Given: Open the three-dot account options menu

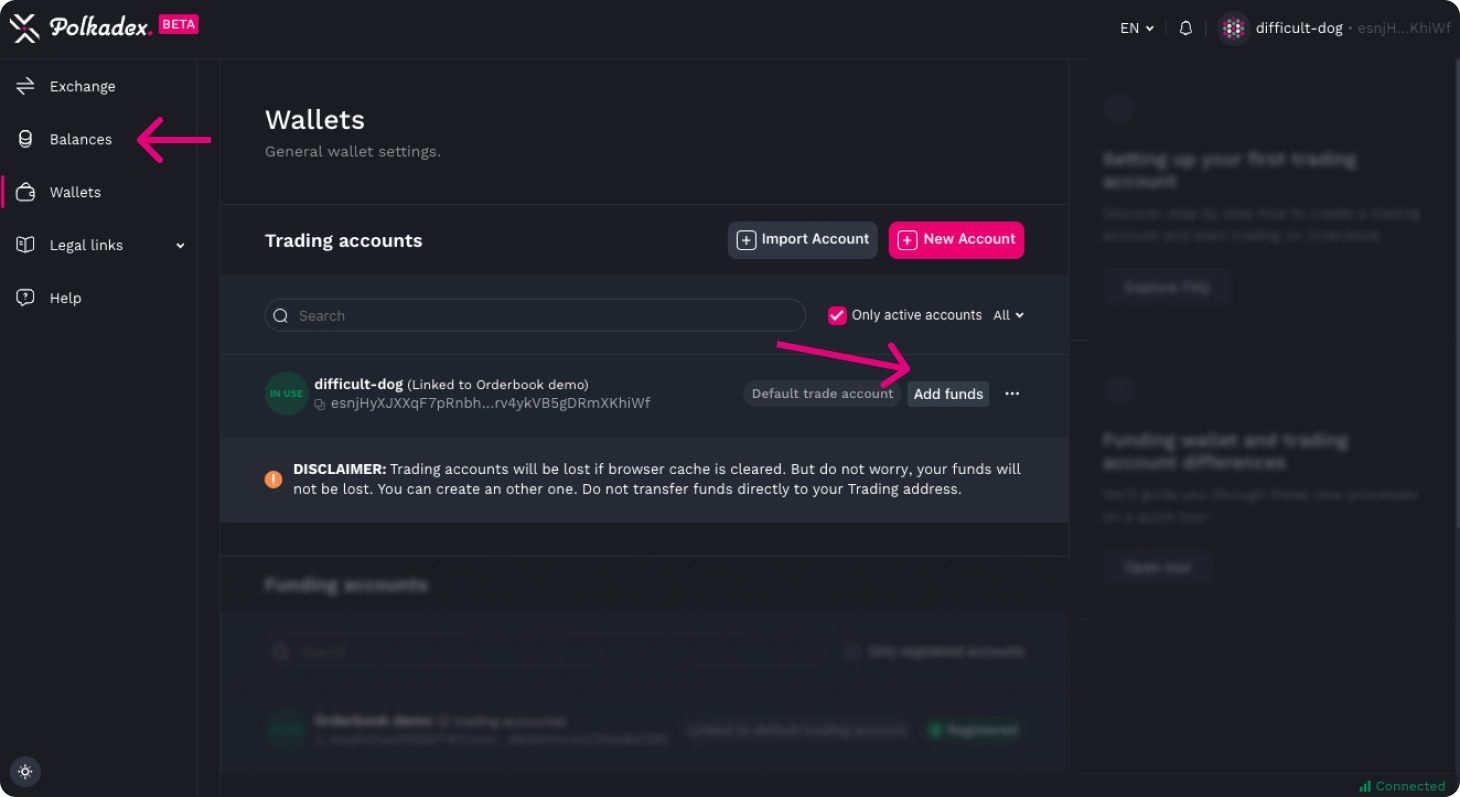Looking at the screenshot, I should (1012, 394).
